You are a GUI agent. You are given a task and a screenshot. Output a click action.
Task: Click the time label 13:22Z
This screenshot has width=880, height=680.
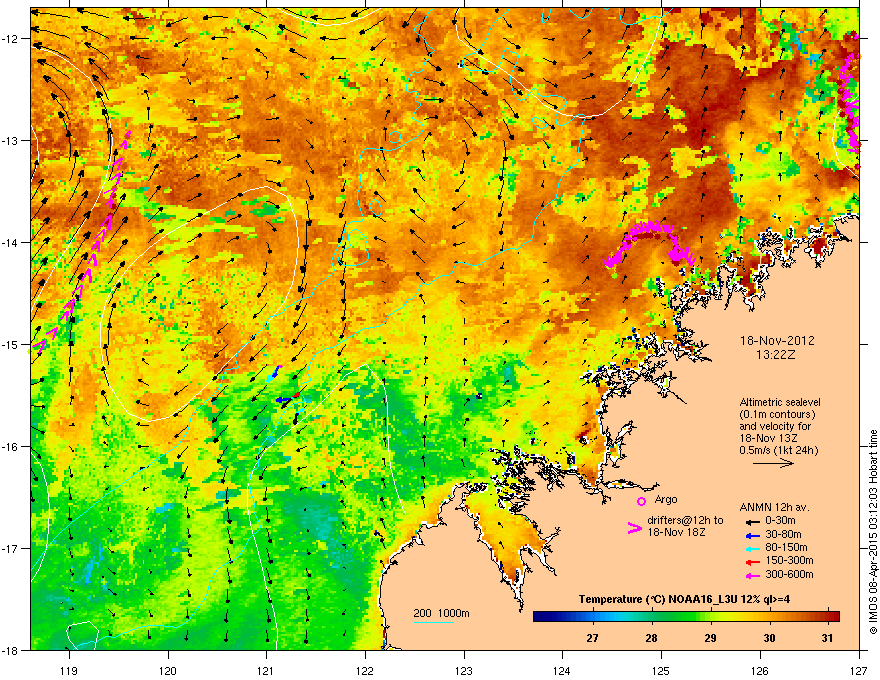(776, 355)
